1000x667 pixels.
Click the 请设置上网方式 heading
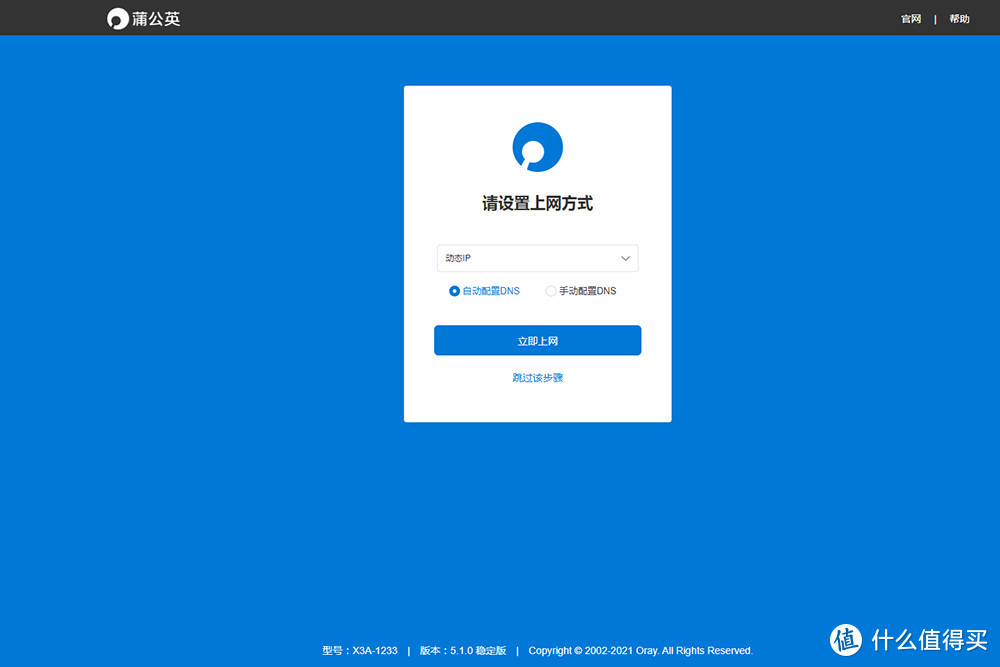[537, 203]
